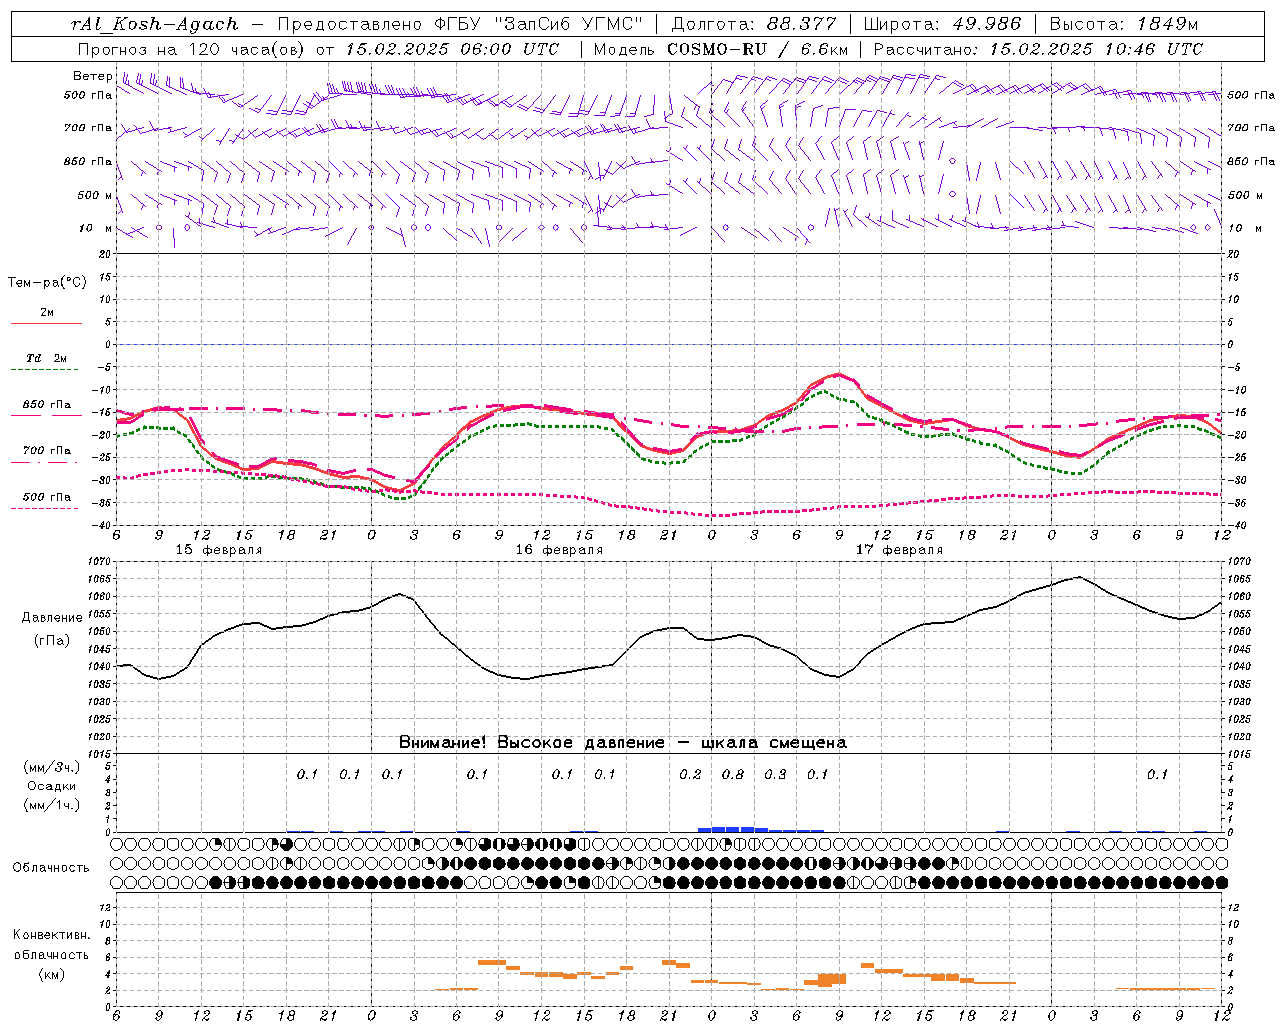Click the Td 2м legend entry
Viewport: 1280px width, 1024px height.
pyautogui.click(x=47, y=358)
